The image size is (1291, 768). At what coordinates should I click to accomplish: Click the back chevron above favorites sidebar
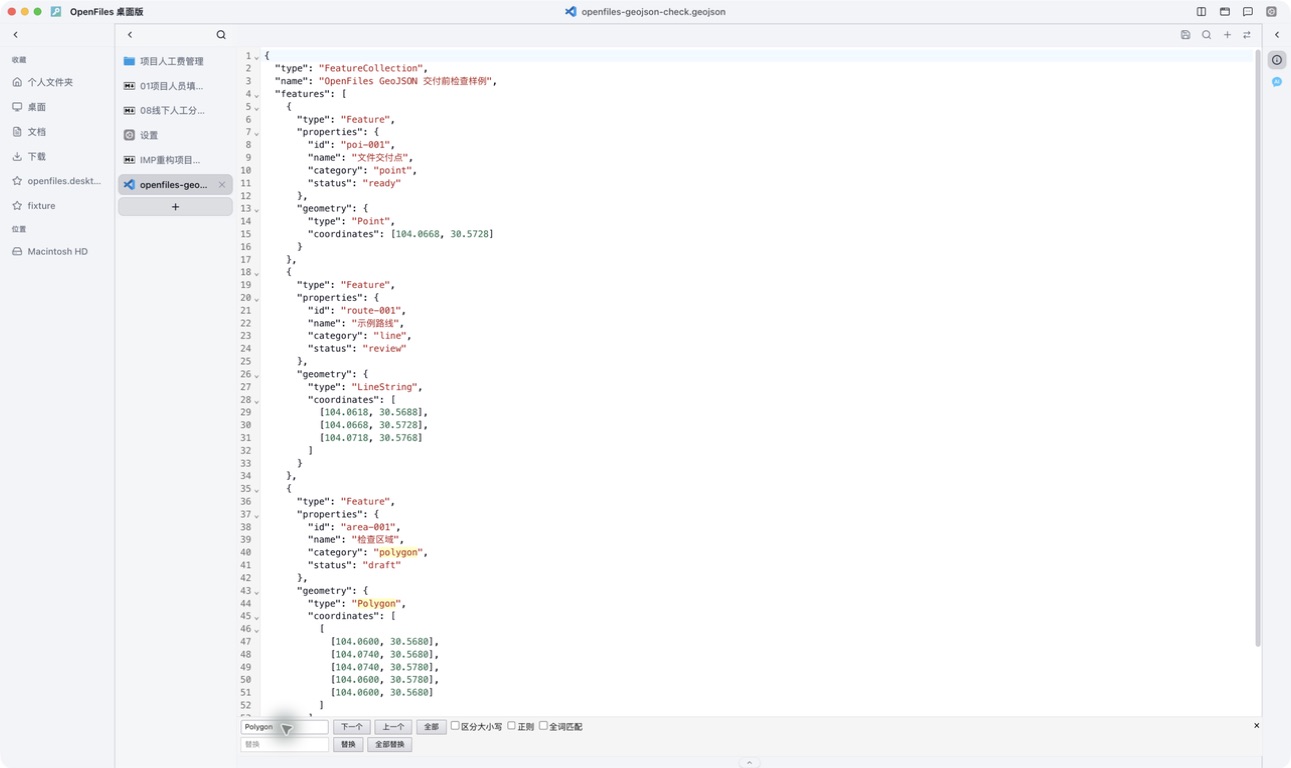pyautogui.click(x=15, y=35)
